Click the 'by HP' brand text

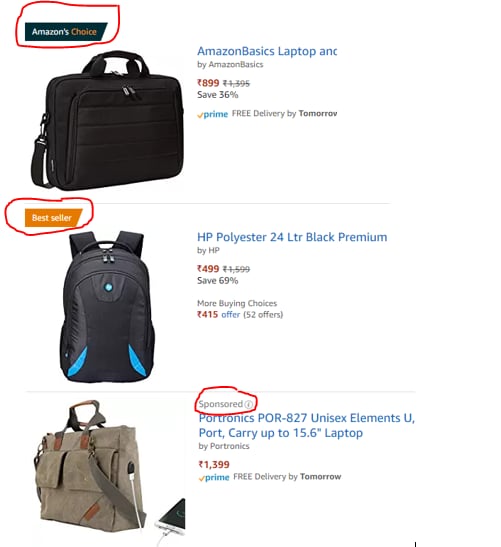pos(208,250)
